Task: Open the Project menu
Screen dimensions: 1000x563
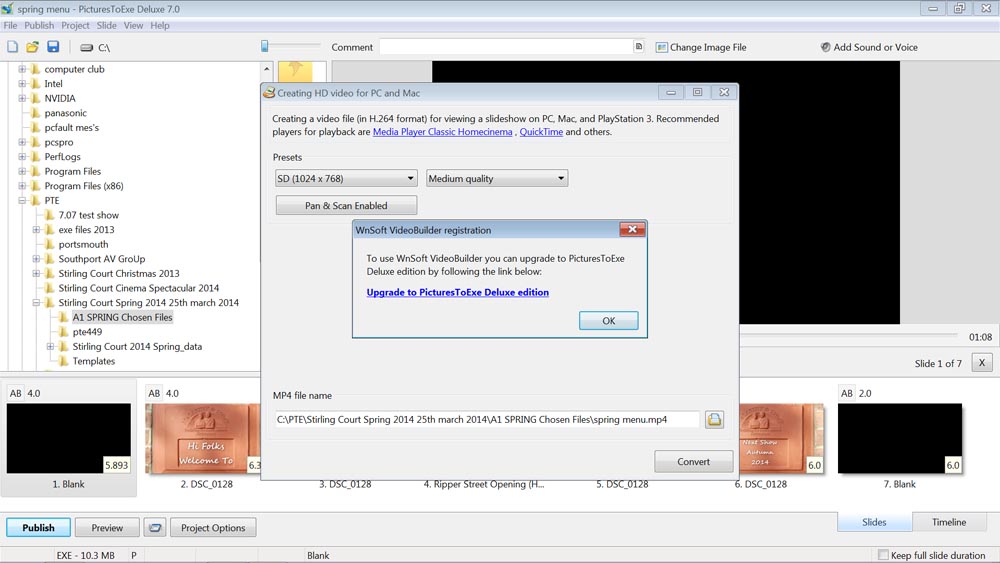Action: tap(75, 26)
